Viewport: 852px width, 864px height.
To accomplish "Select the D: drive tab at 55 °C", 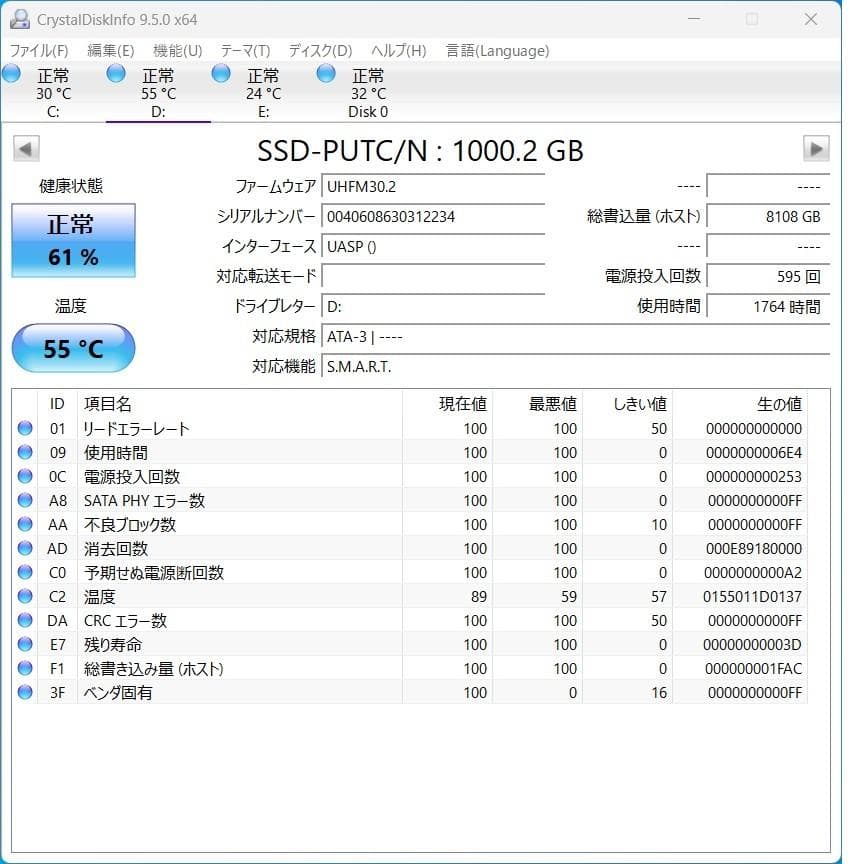I will coord(158,93).
